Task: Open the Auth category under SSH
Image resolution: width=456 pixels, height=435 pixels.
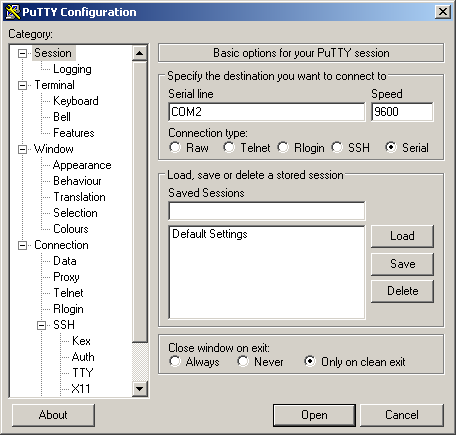Action: tap(83, 357)
